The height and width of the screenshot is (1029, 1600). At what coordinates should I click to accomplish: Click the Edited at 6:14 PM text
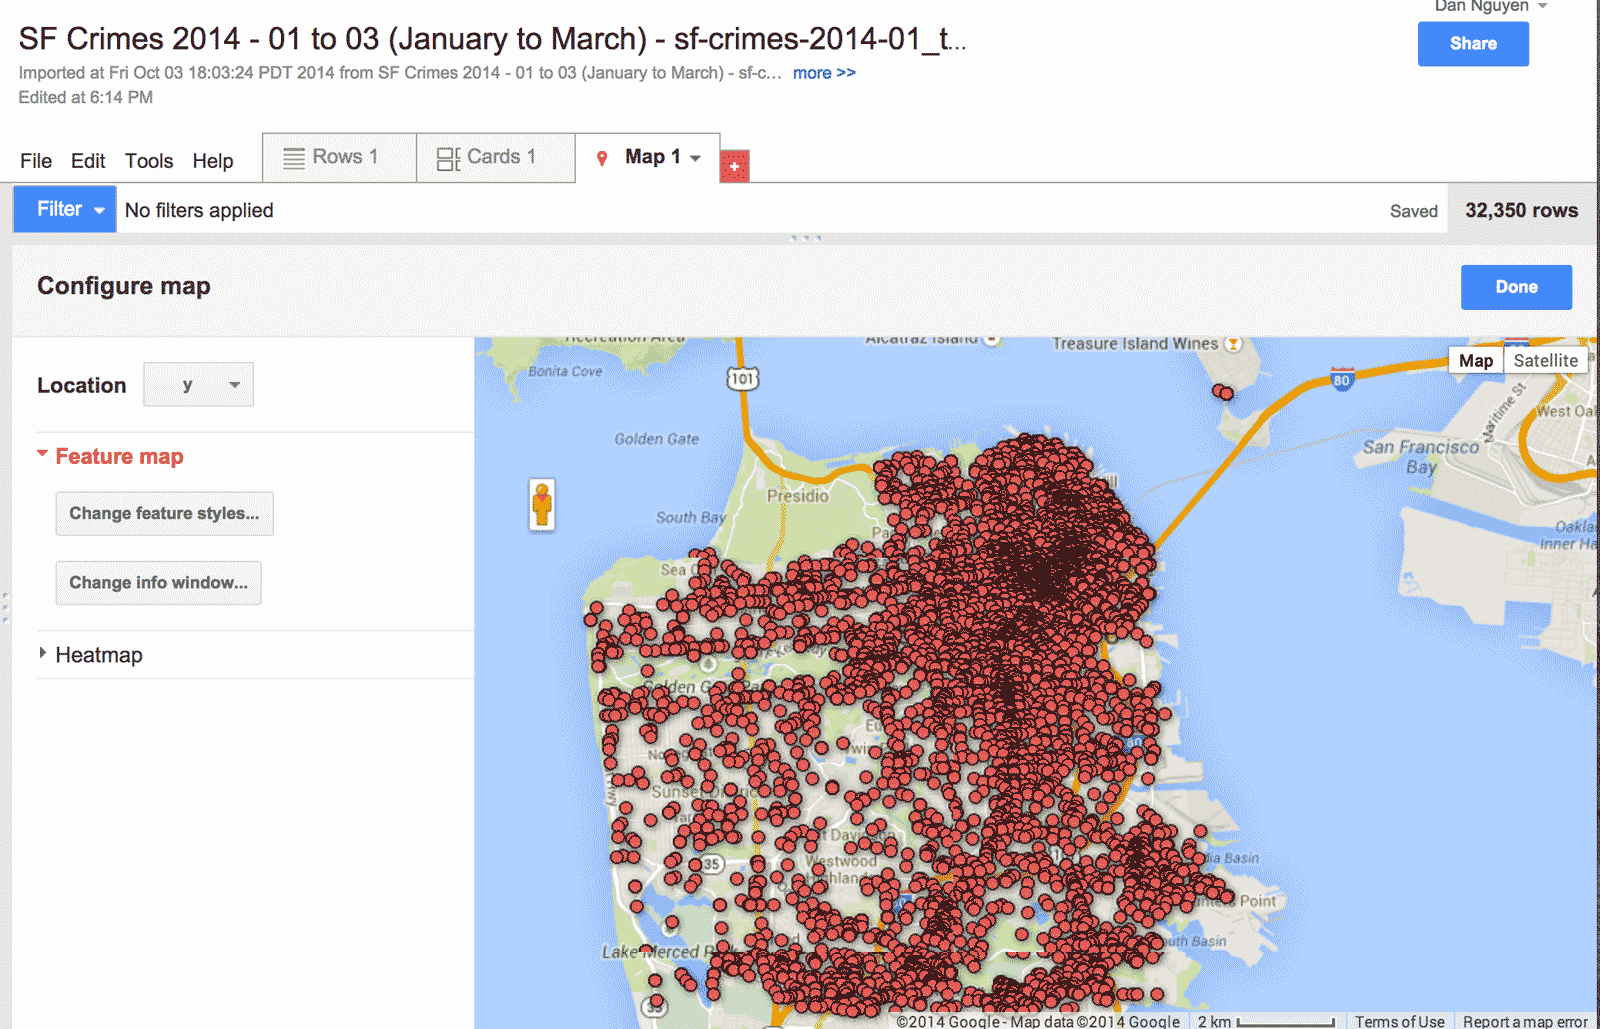[86, 97]
